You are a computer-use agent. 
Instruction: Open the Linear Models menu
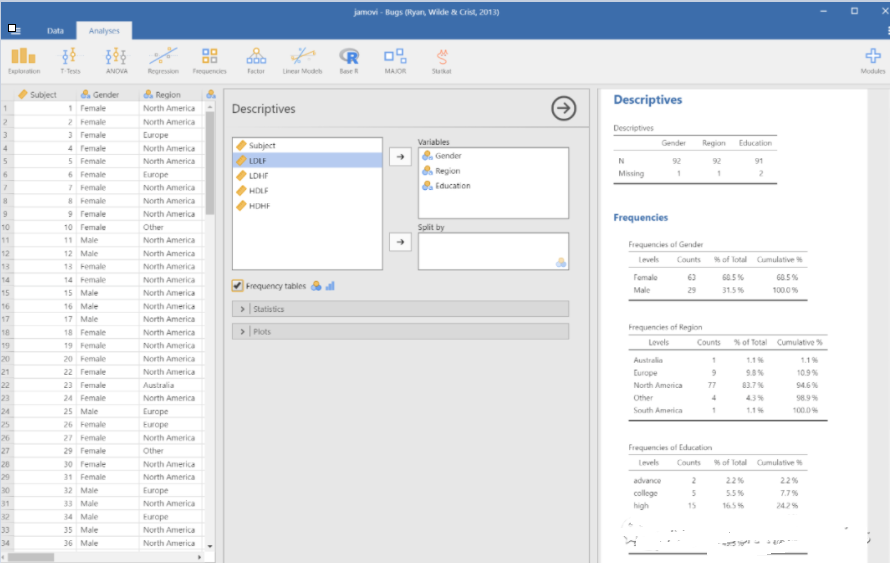(x=303, y=59)
